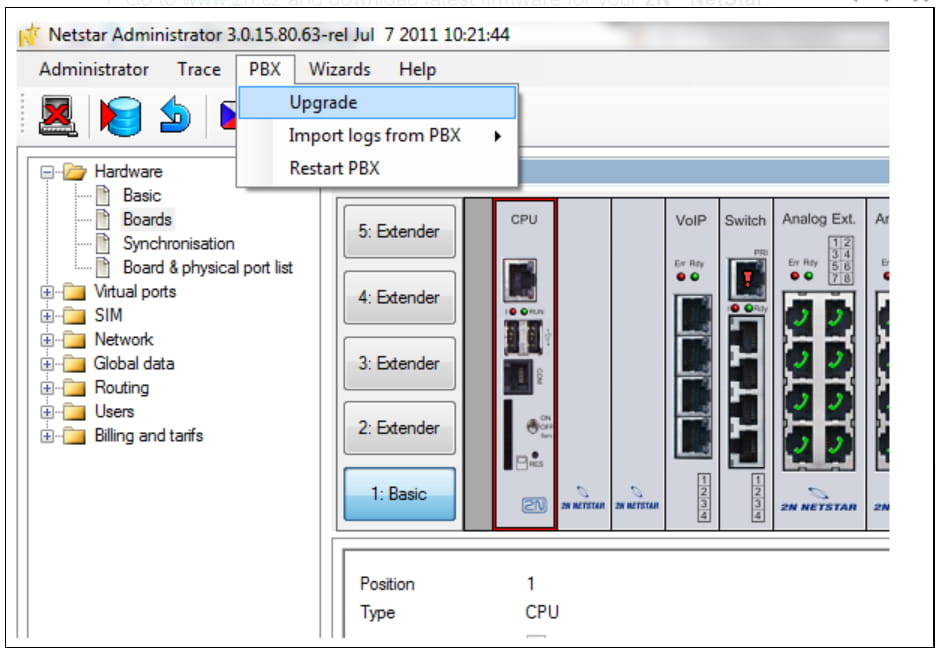Image resolution: width=937 pixels, height=648 pixels.
Task: Expand the Network folder
Action: [47, 340]
